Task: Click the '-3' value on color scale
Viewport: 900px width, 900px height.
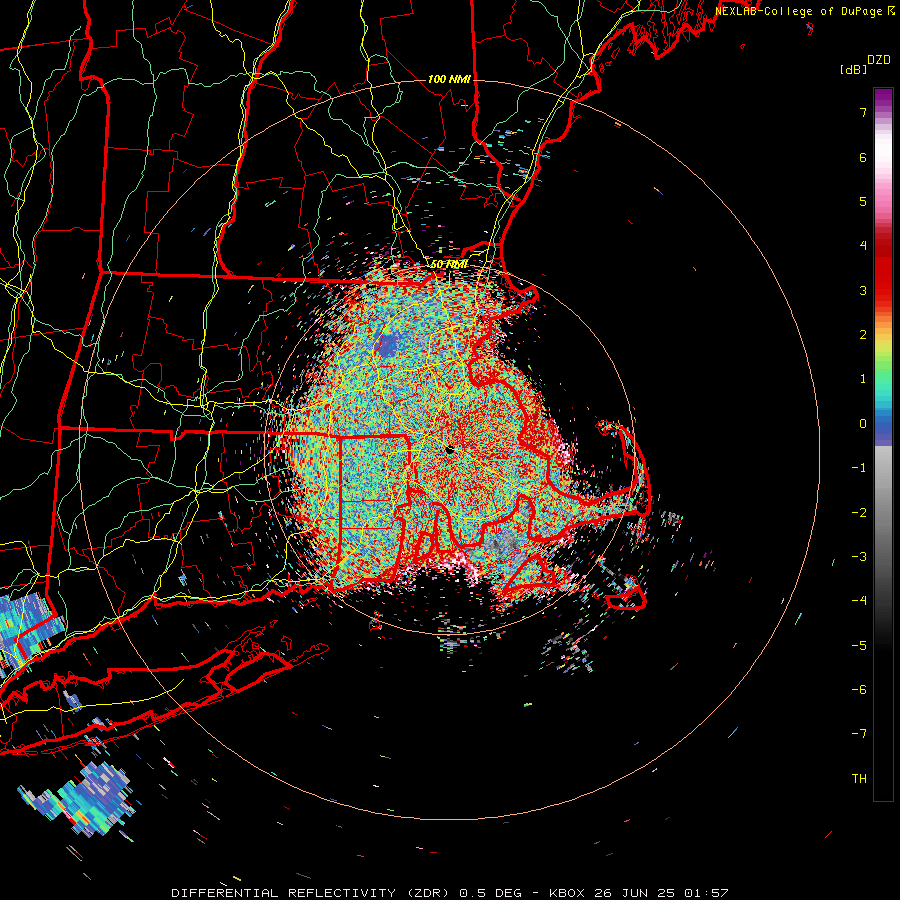Action: (x=859, y=557)
